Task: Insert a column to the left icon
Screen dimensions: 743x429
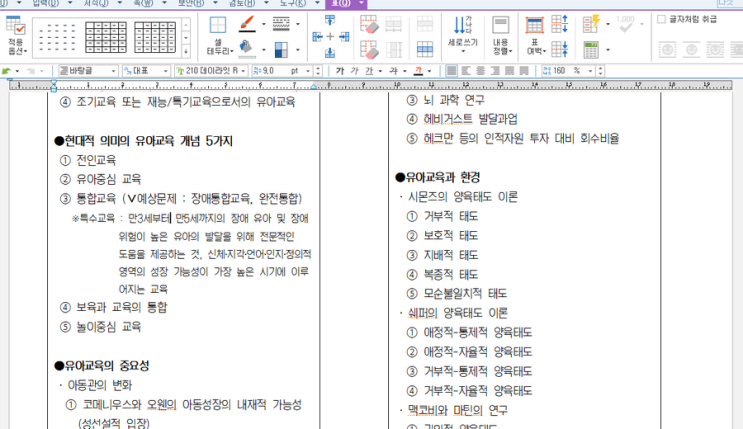Action: click(x=317, y=37)
